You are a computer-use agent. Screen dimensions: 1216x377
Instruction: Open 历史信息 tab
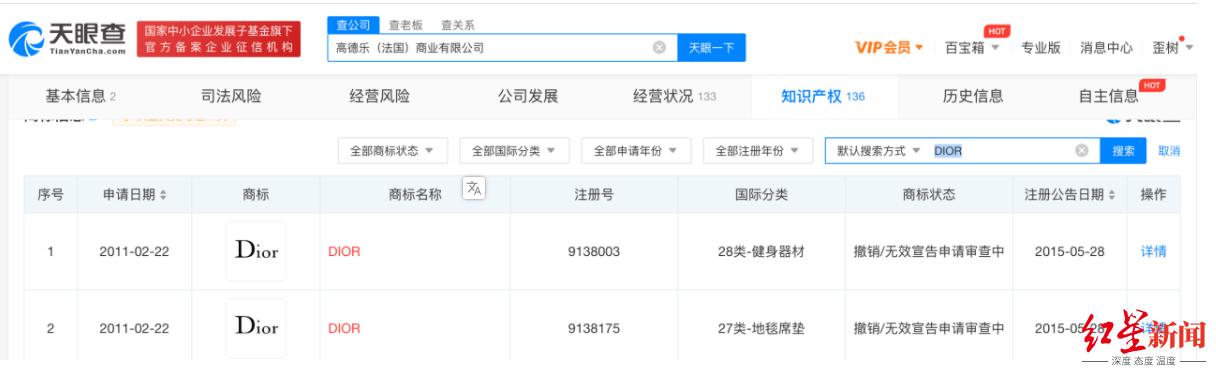[973, 96]
